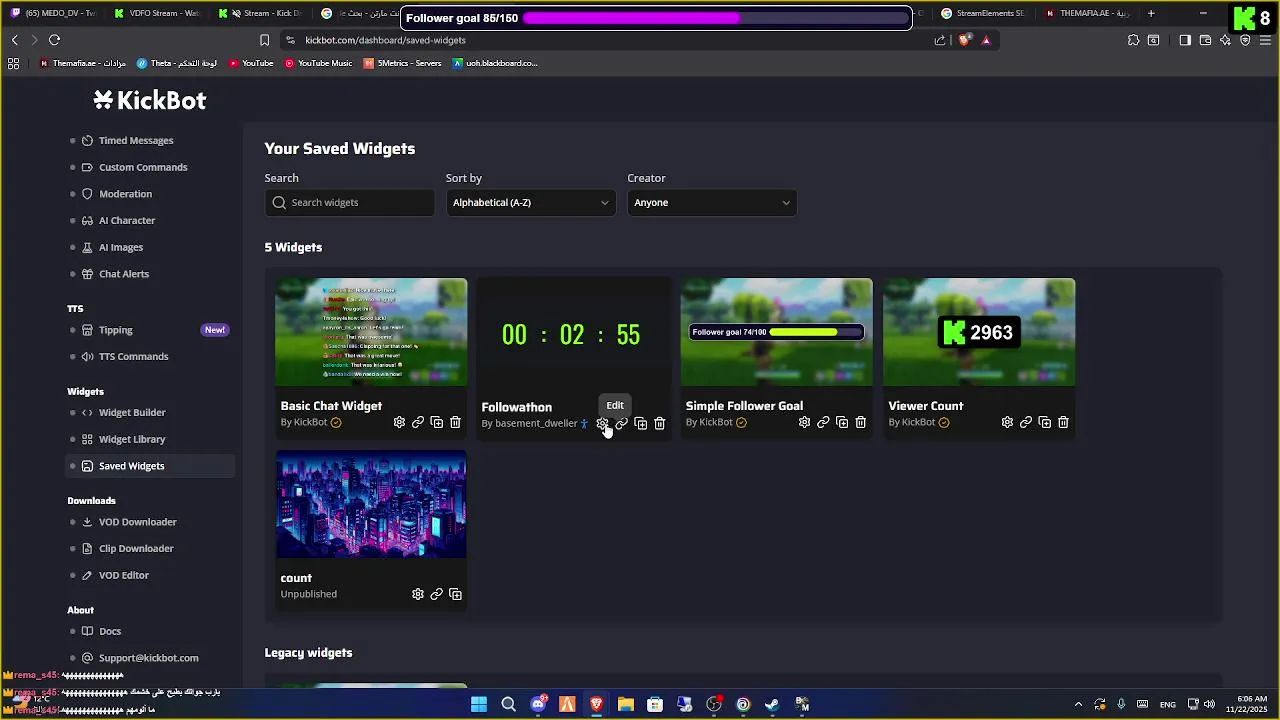Open Widget Builder
This screenshot has width=1280, height=720.
click(132, 412)
